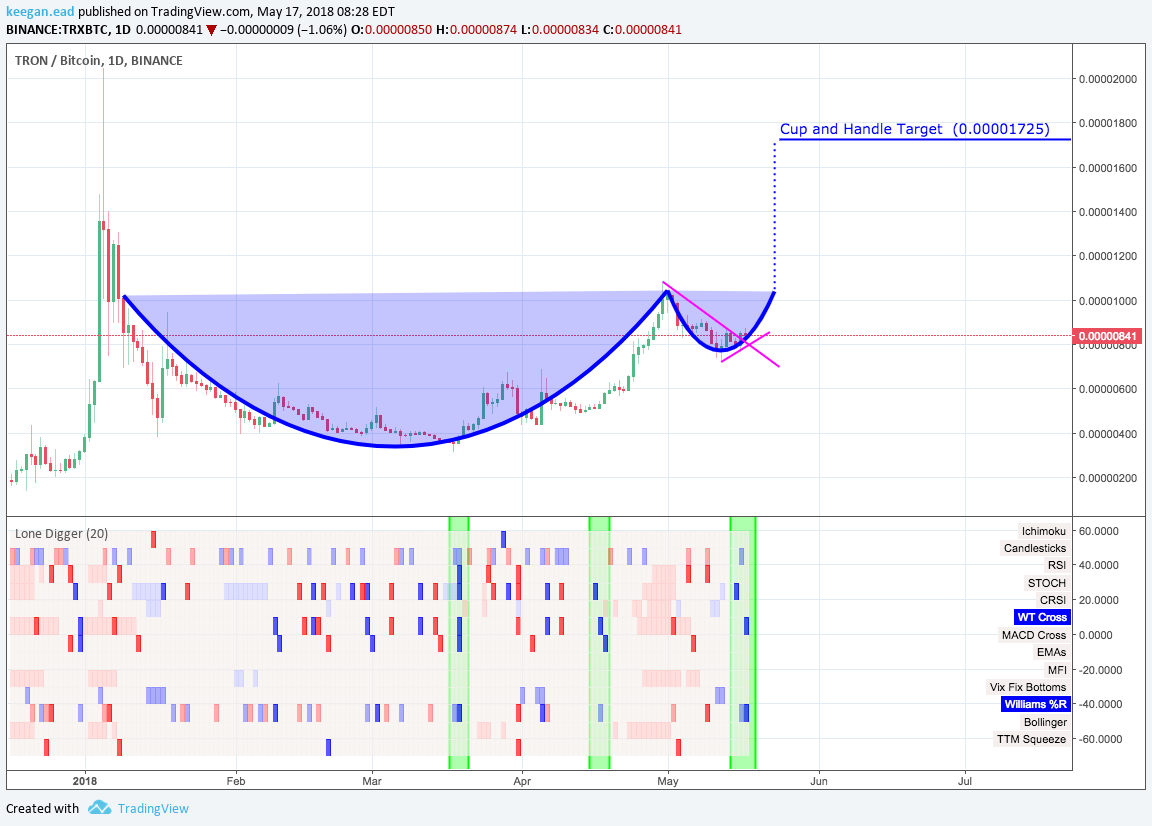Viewport: 1152px width, 826px height.
Task: Click the 60.0000 indicator scale value
Action: point(1099,531)
